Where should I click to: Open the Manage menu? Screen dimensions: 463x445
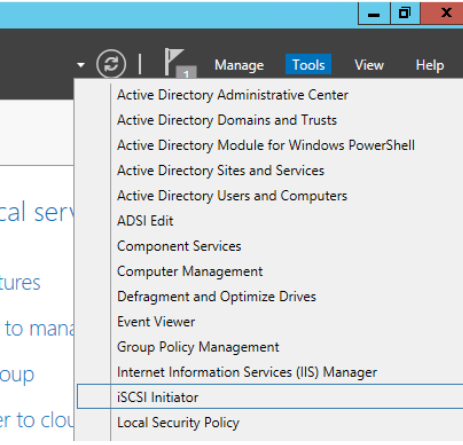point(239,65)
